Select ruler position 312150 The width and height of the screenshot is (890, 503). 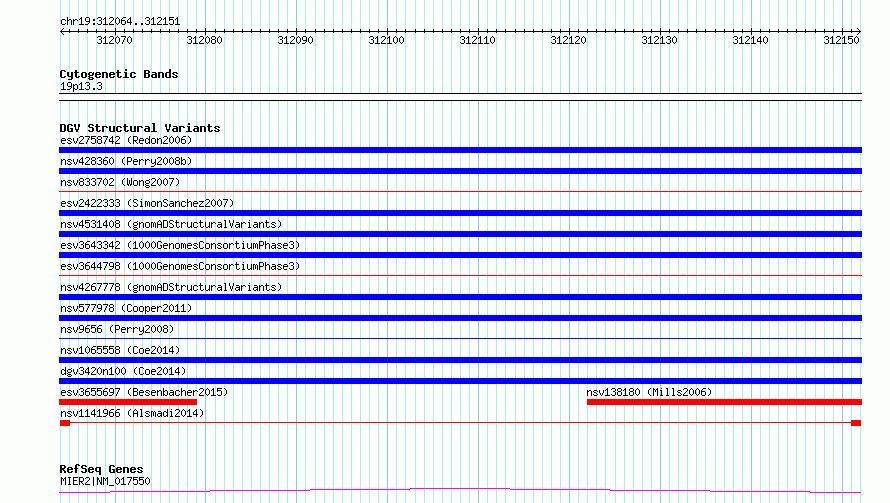(841, 40)
